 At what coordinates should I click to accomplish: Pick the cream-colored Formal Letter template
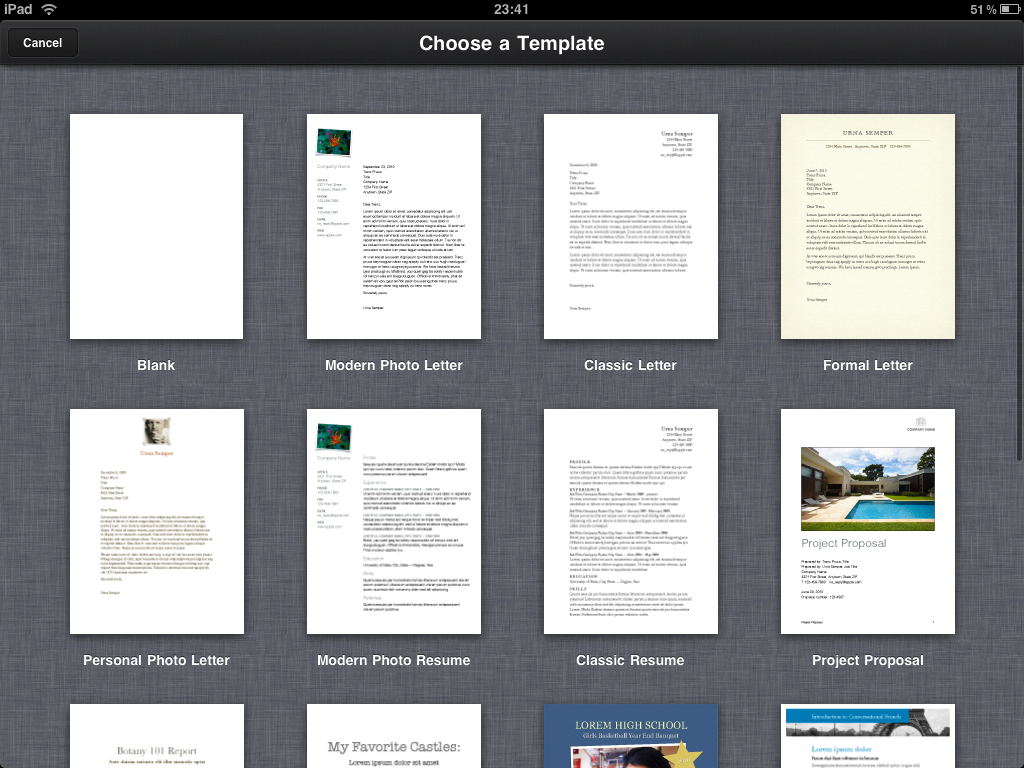tap(867, 226)
